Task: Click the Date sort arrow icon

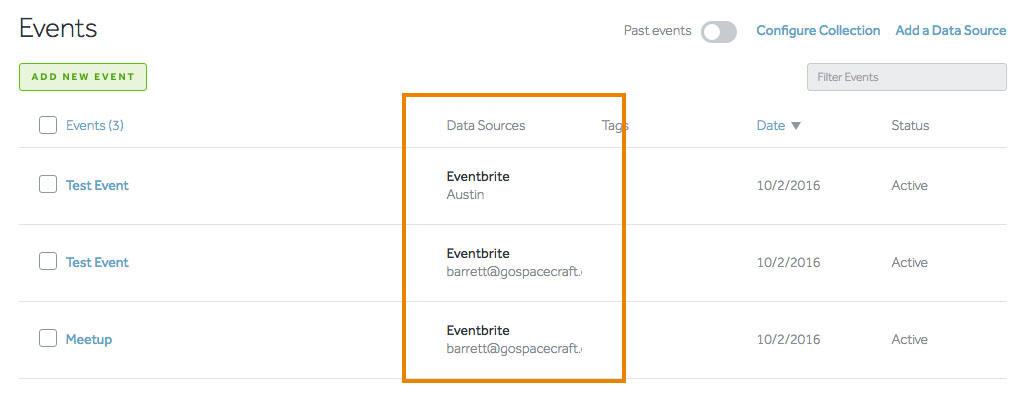Action: click(796, 126)
